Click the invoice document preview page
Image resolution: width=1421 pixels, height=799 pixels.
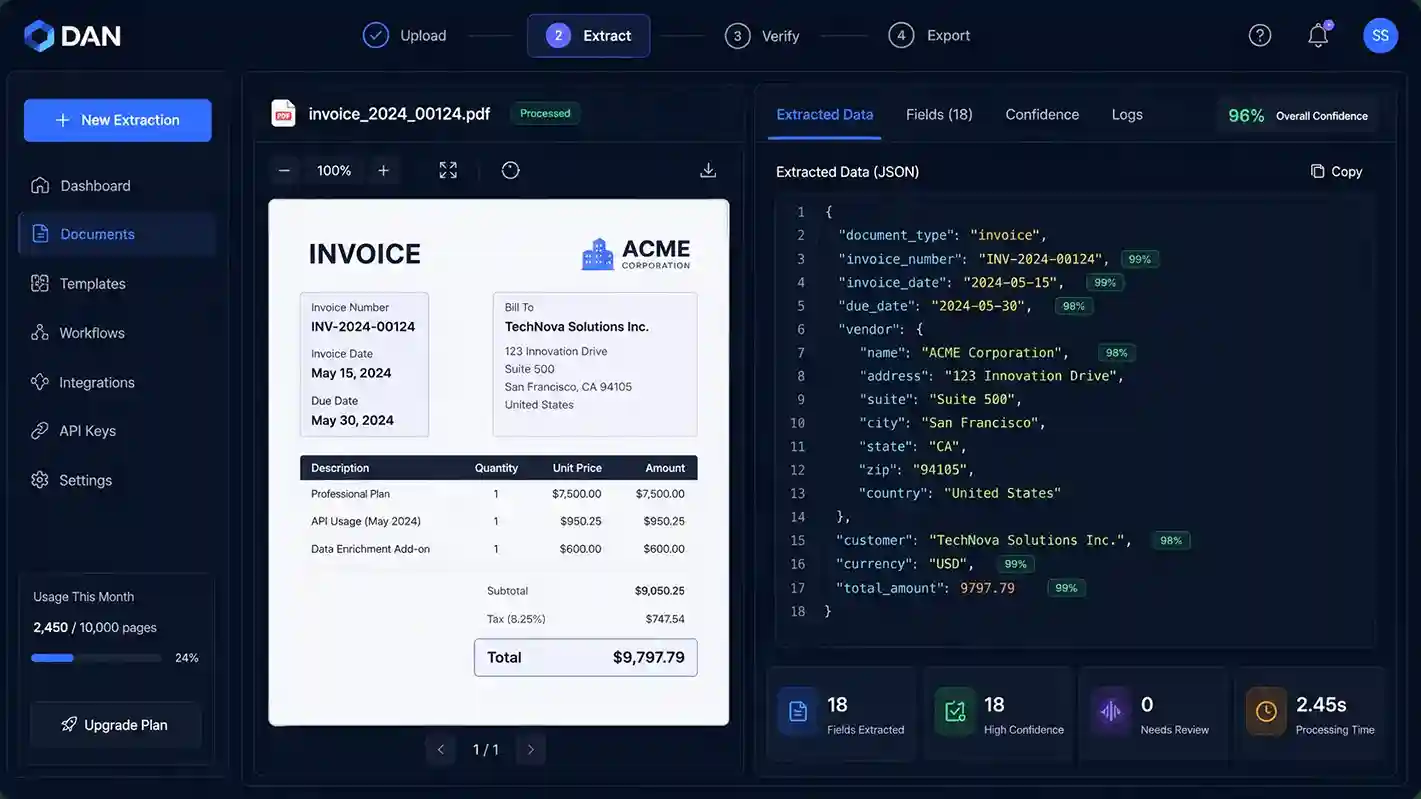(499, 462)
